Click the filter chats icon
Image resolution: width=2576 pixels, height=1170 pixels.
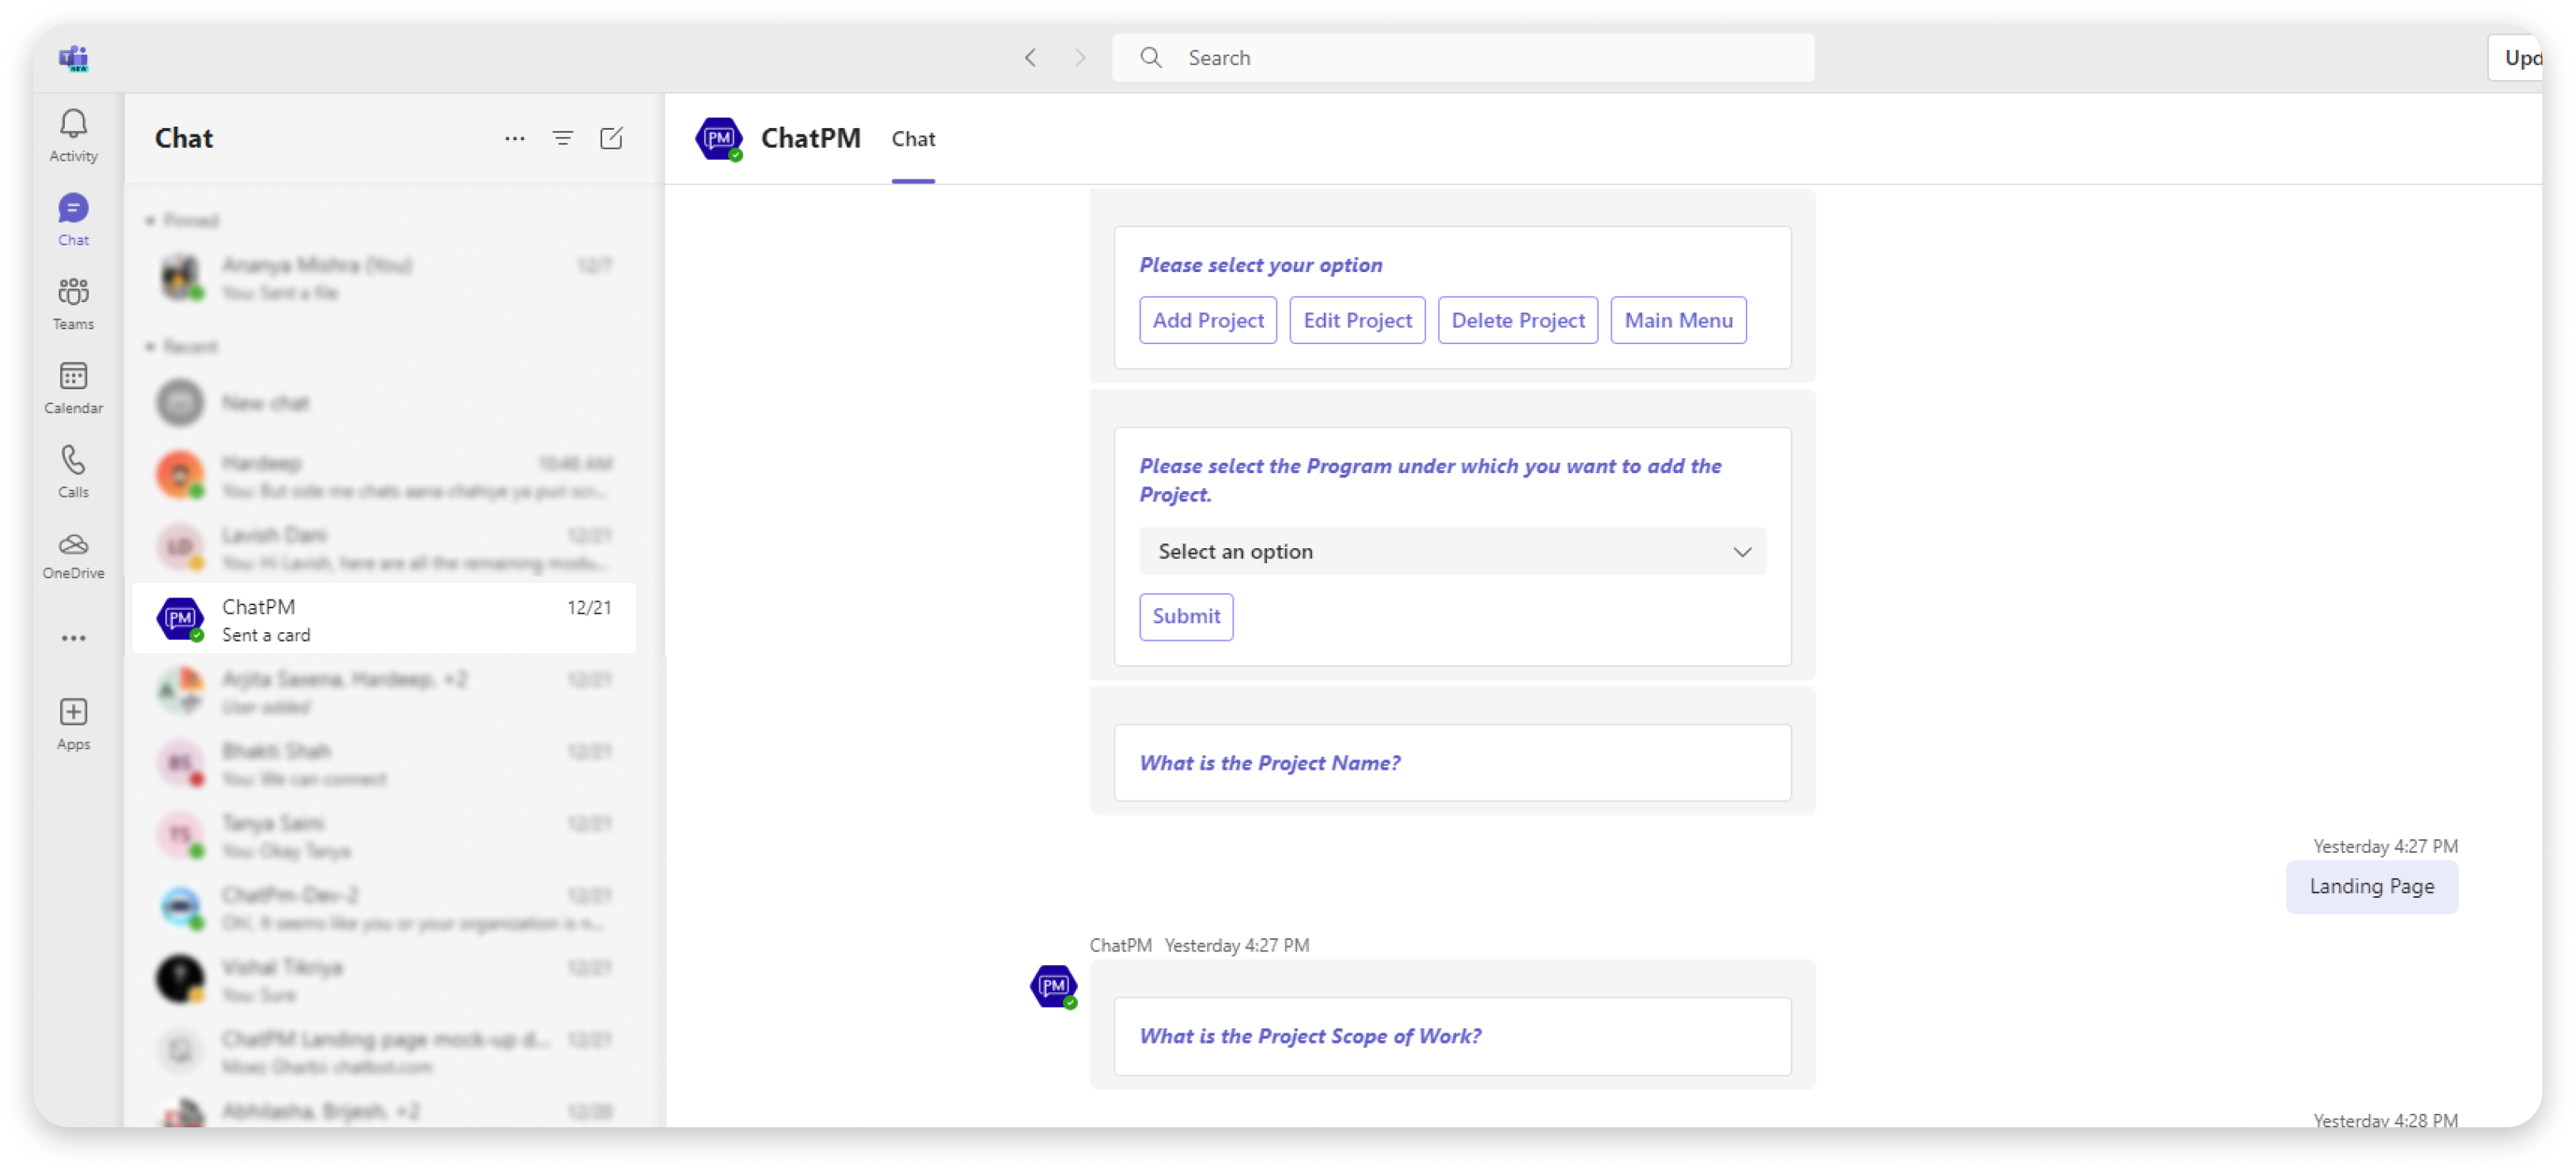pos(563,138)
